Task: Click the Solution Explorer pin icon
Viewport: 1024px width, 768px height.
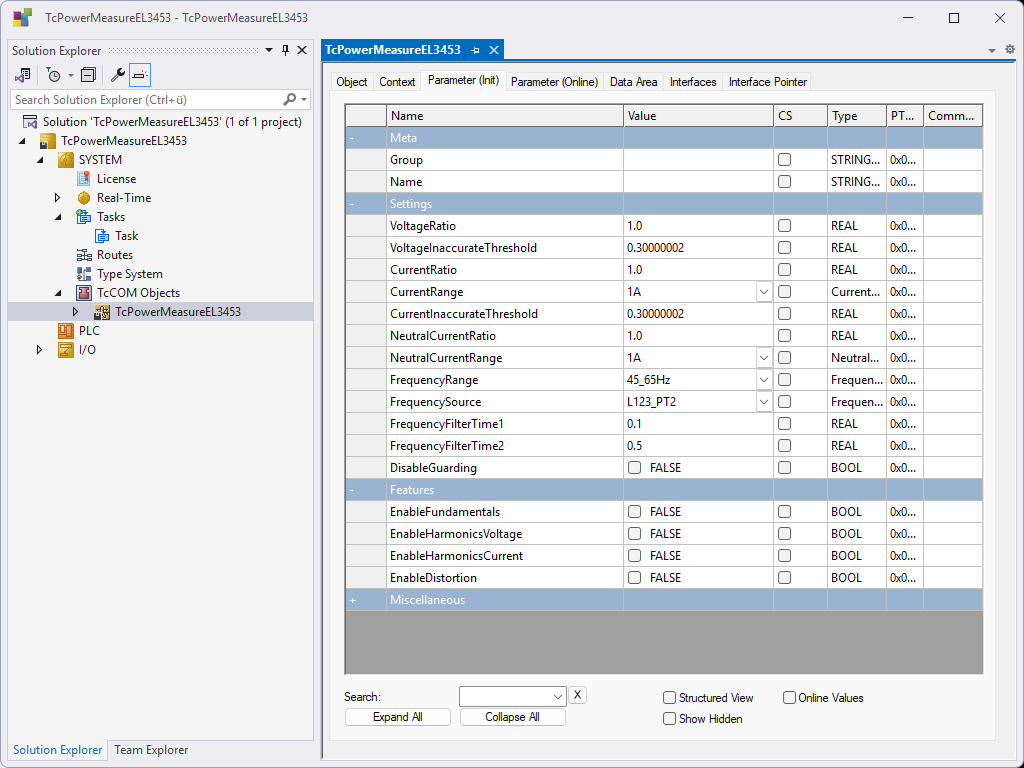Action: tap(285, 50)
